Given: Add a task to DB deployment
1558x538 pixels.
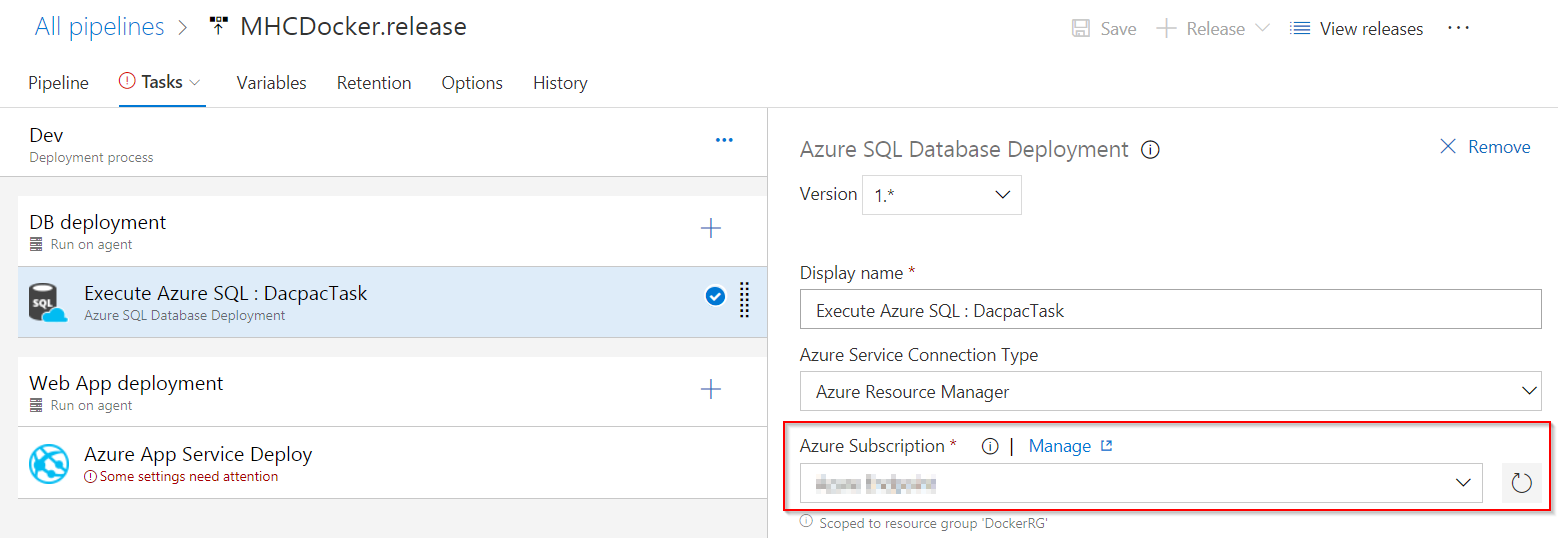Looking at the screenshot, I should pos(711,228).
